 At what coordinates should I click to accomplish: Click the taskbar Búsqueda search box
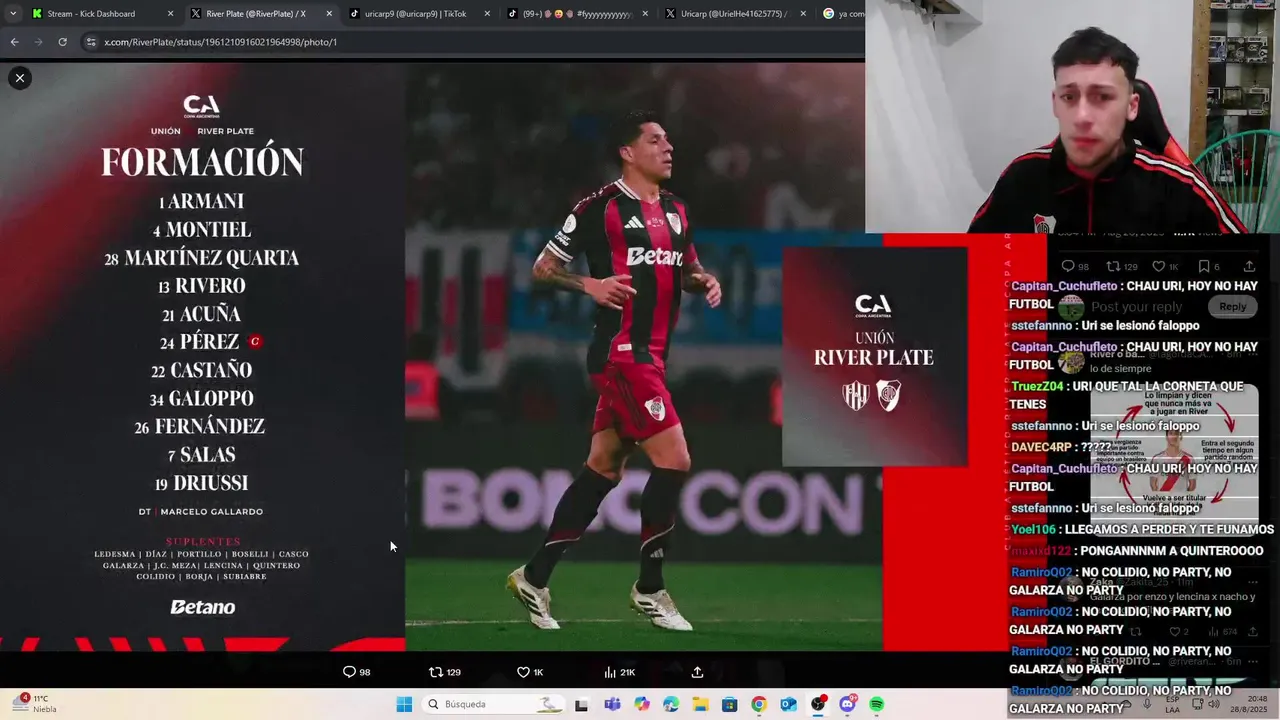pyautogui.click(x=492, y=704)
